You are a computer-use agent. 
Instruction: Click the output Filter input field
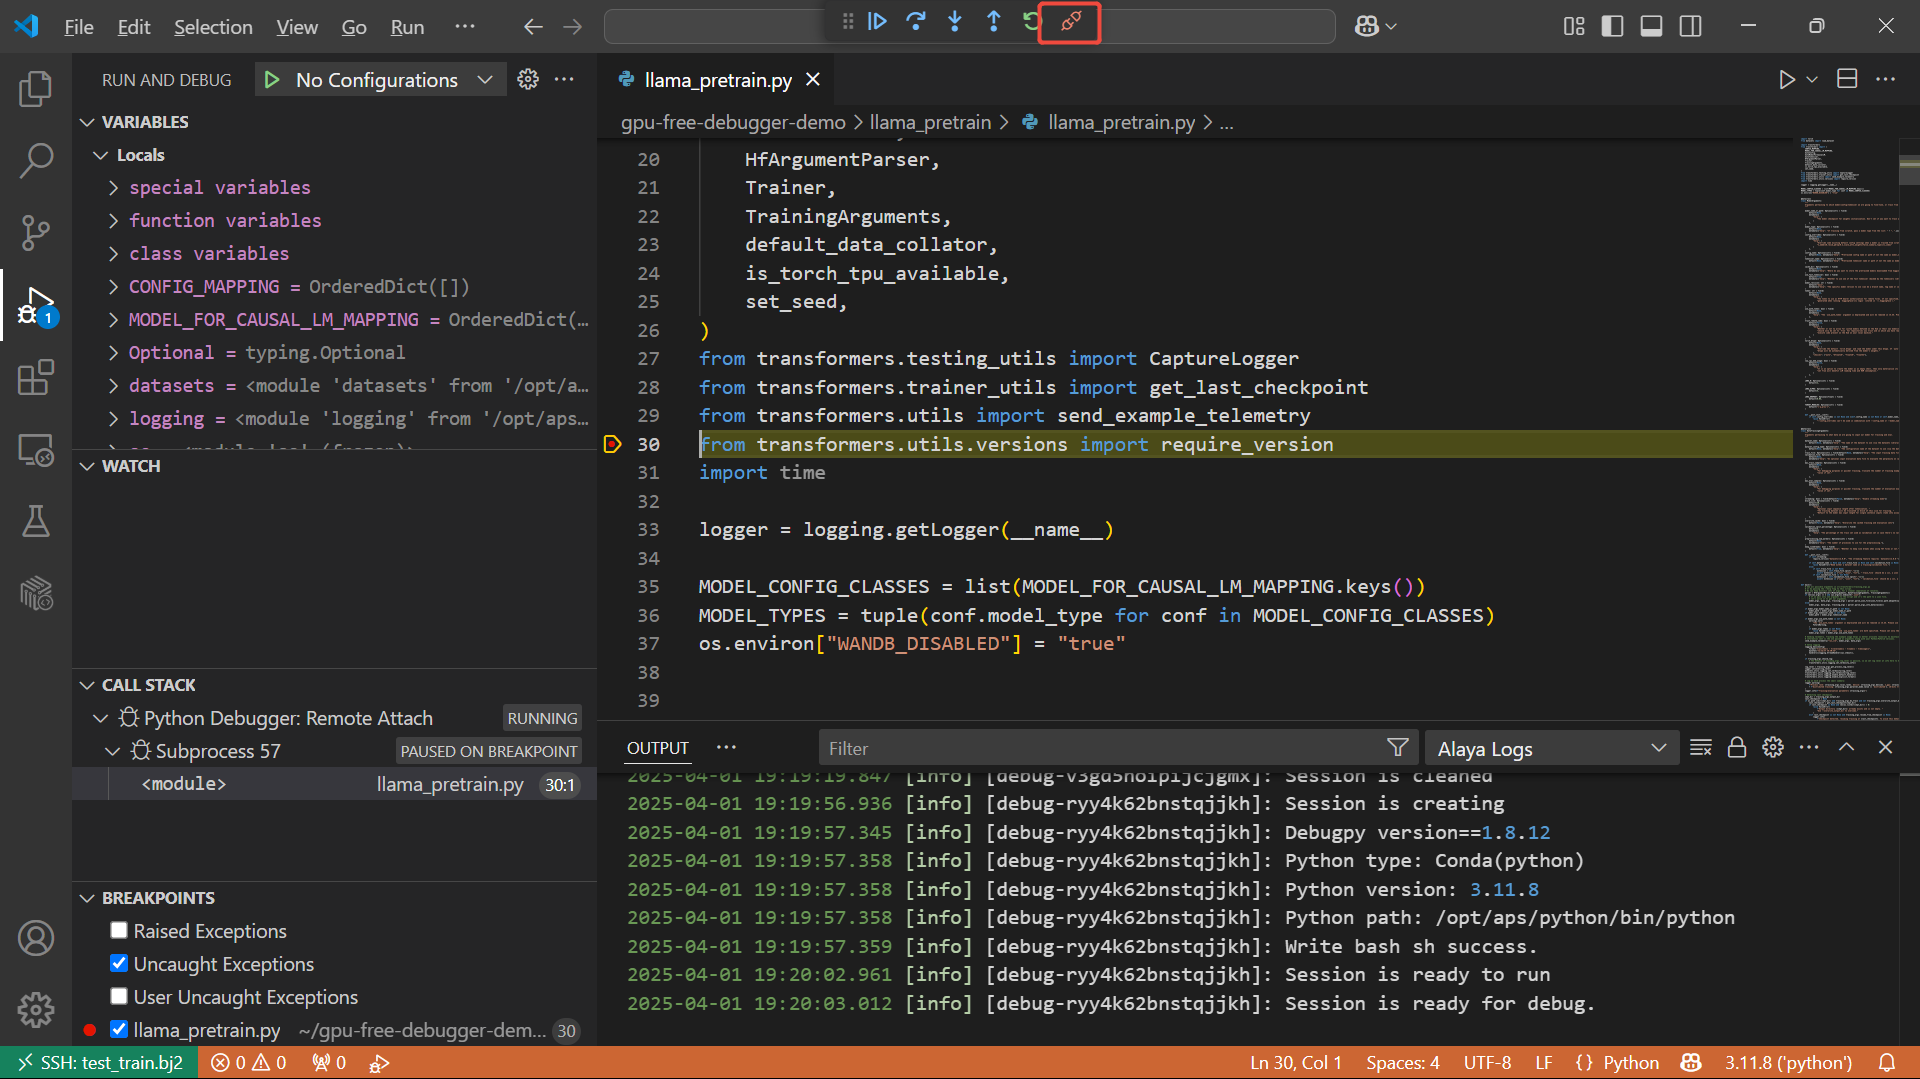pyautogui.click(x=1100, y=747)
